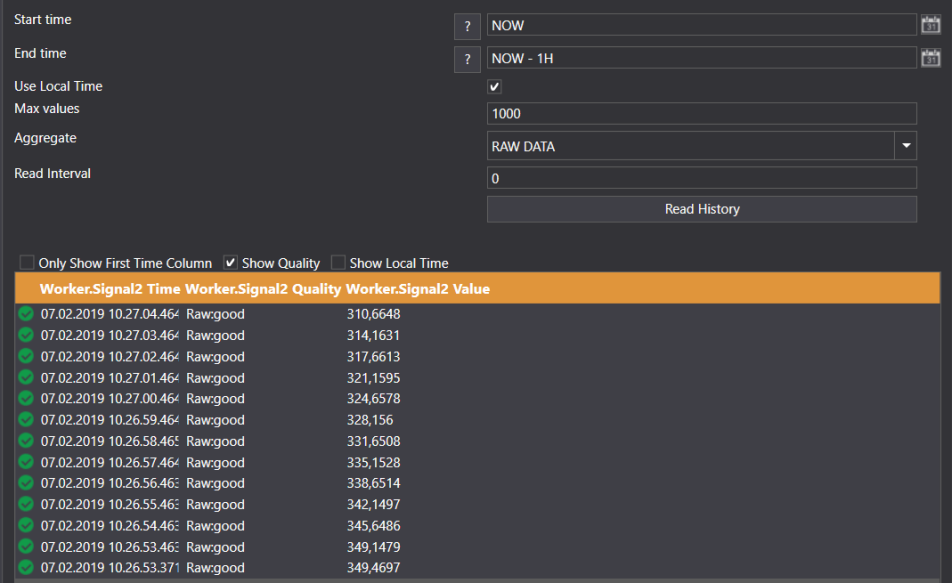The image size is (952, 583).
Task: Enable Only Show First Time Column
Action: 27,263
